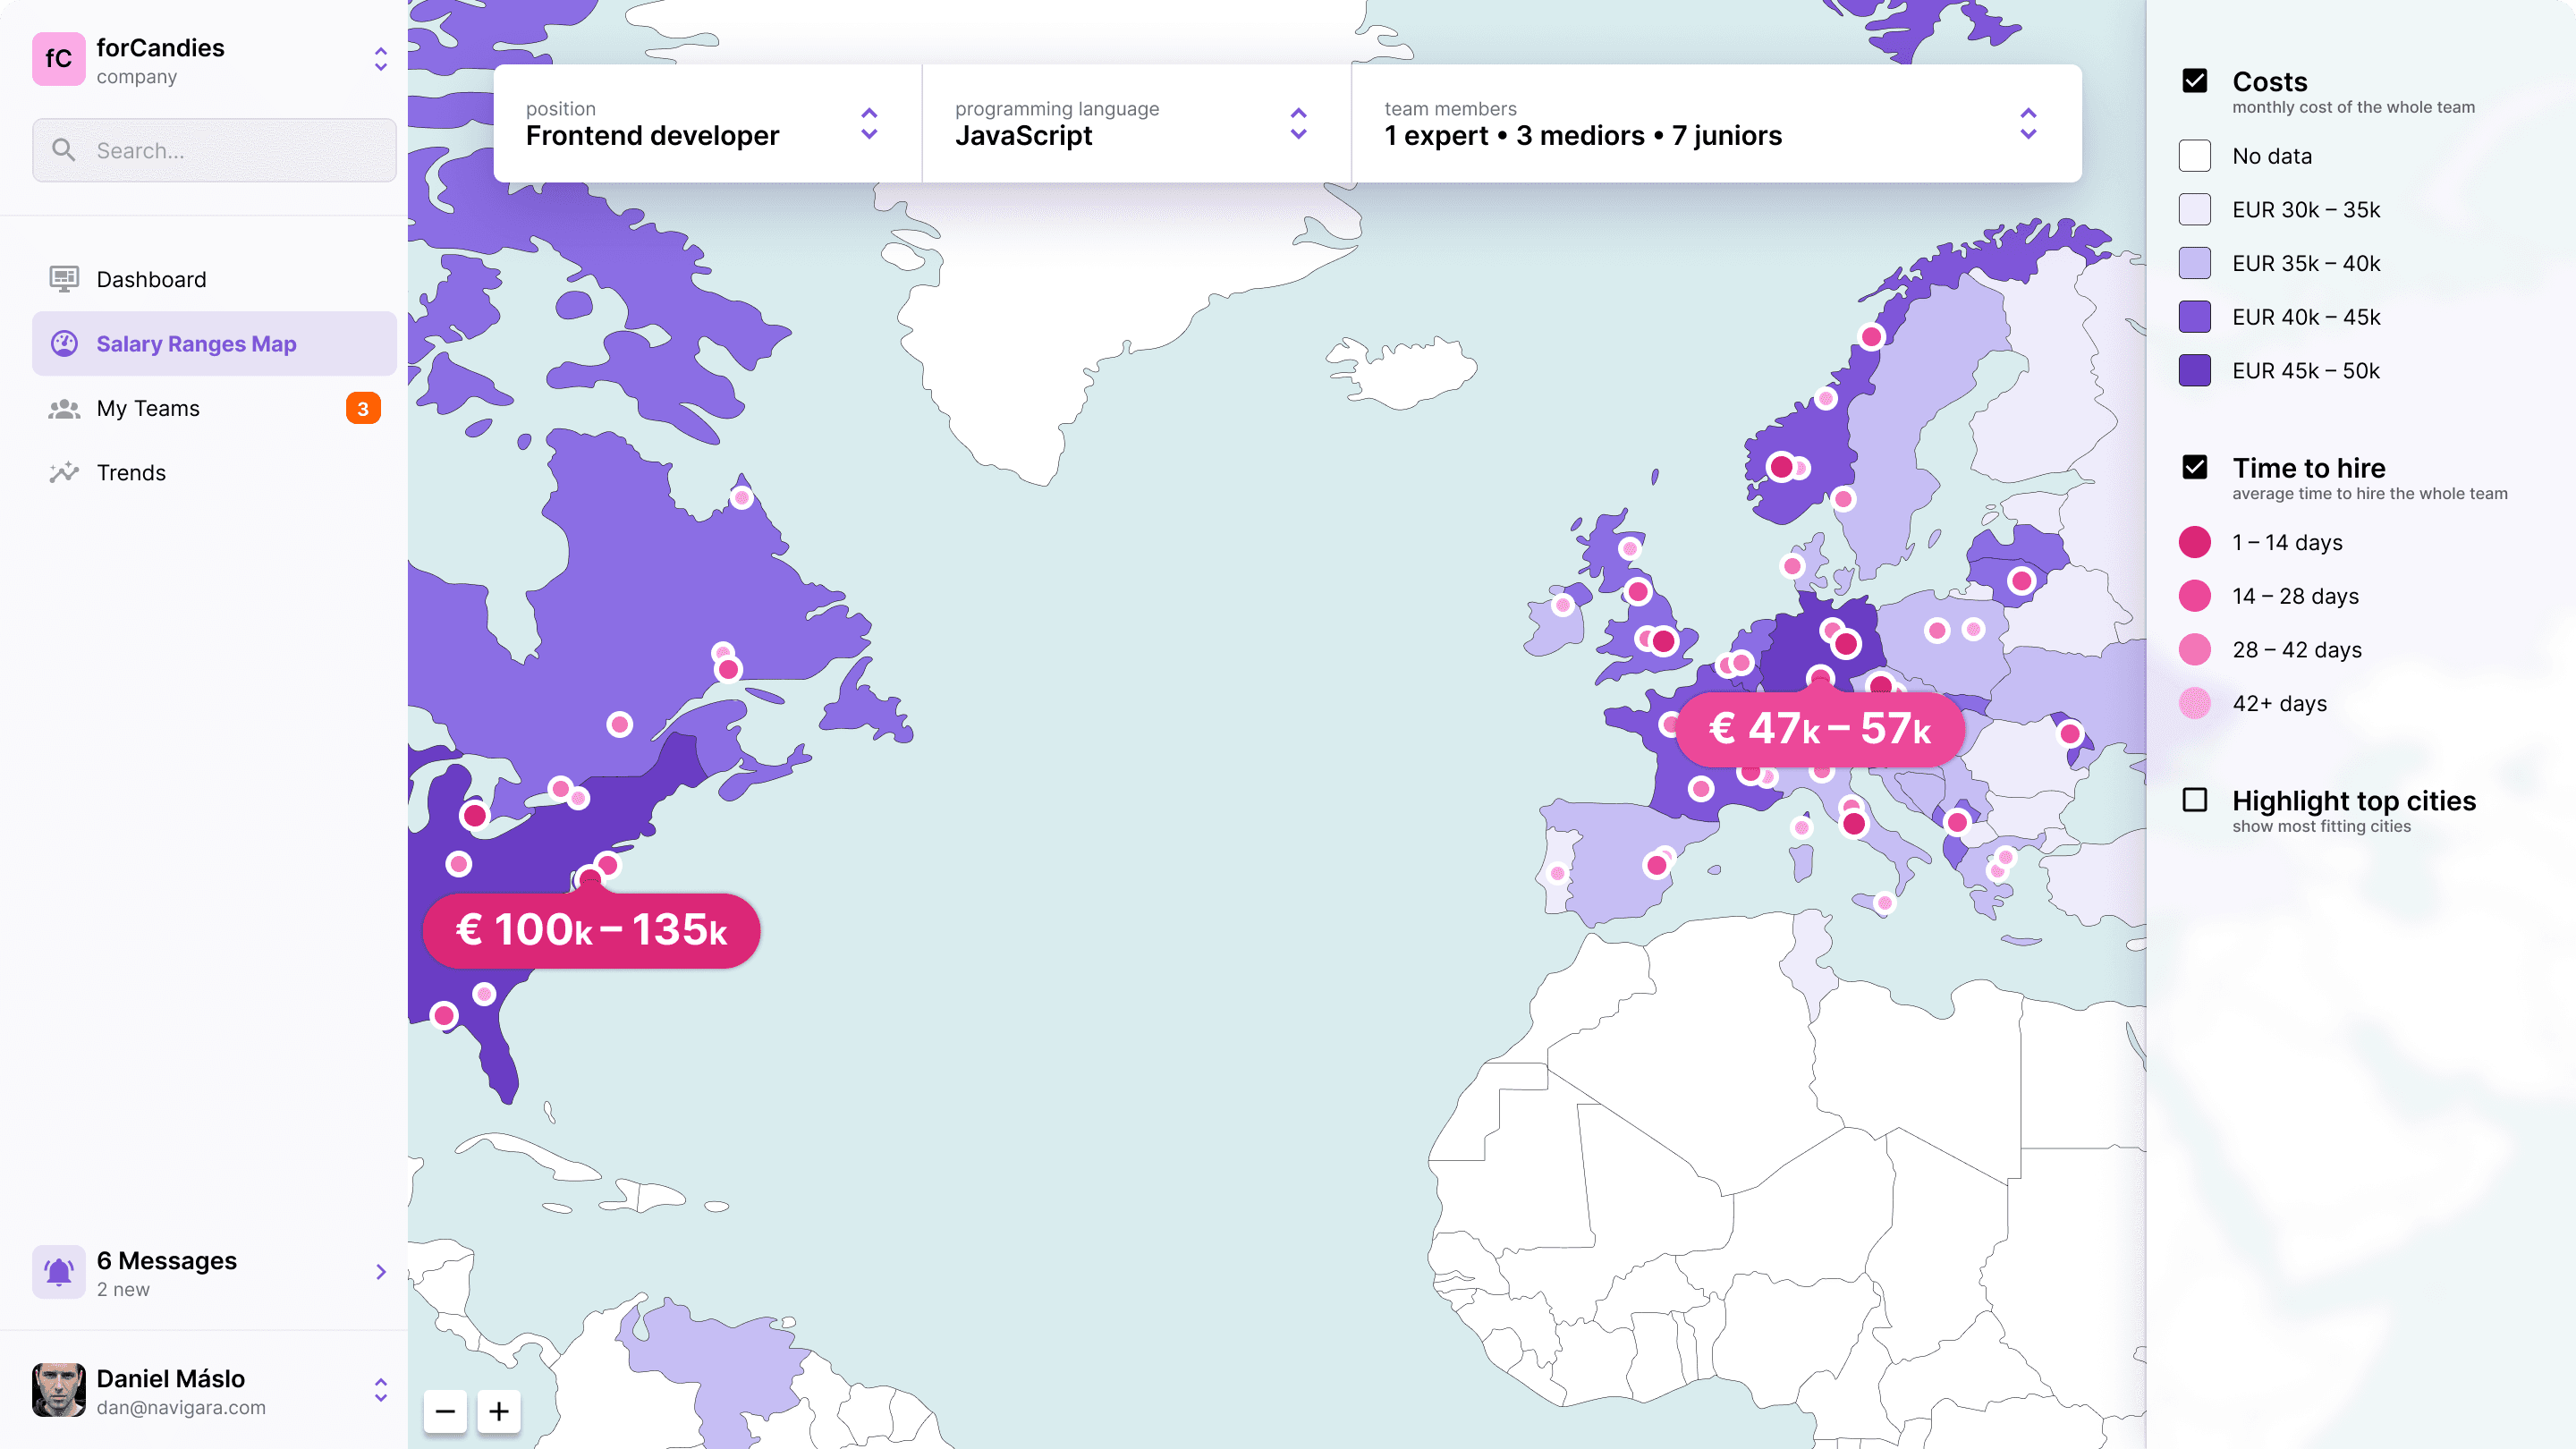Click the EUR 35k – 40k color swatch

2194,263
